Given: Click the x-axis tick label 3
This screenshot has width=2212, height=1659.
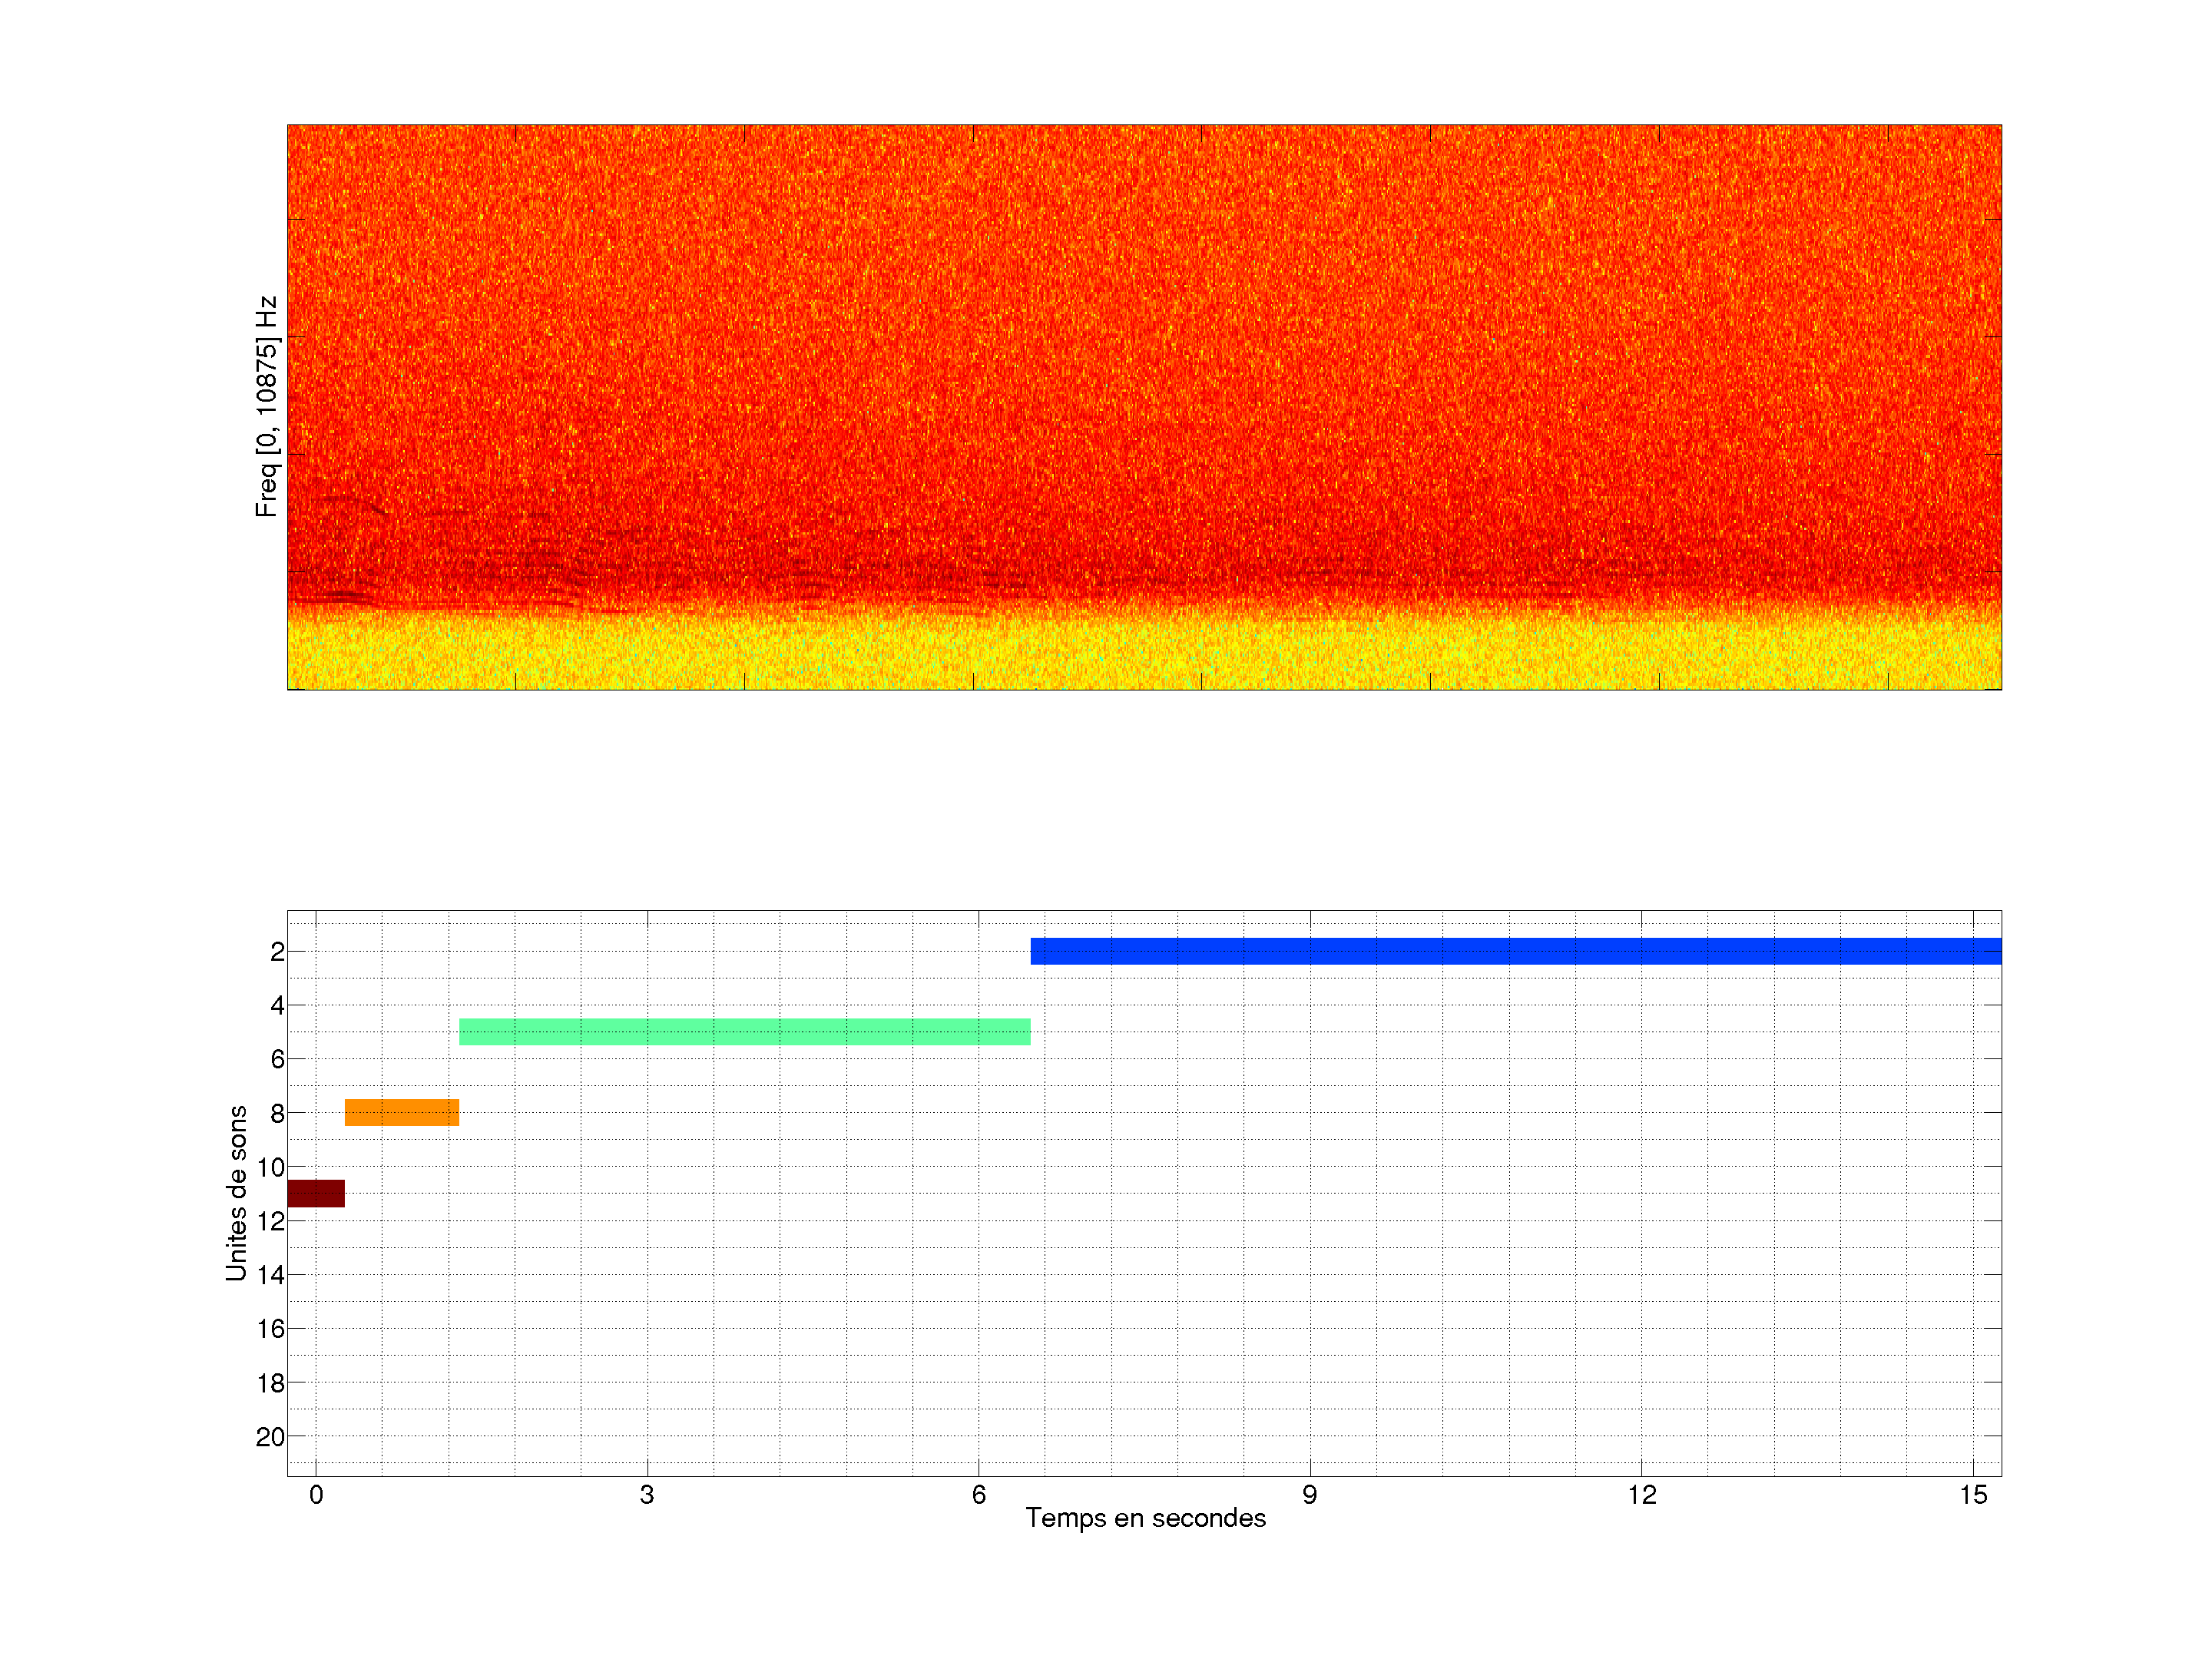Looking at the screenshot, I should point(647,1495).
